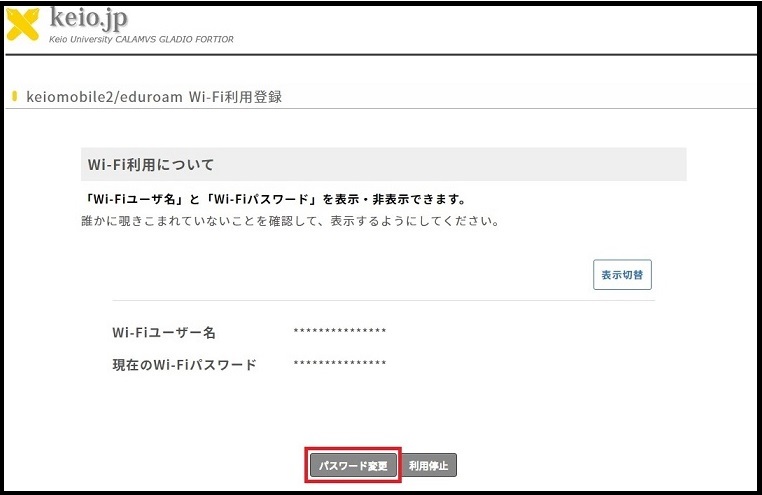Click the yellow crossed-pens Keio logo
This screenshot has width=762, height=495.
tap(24, 24)
